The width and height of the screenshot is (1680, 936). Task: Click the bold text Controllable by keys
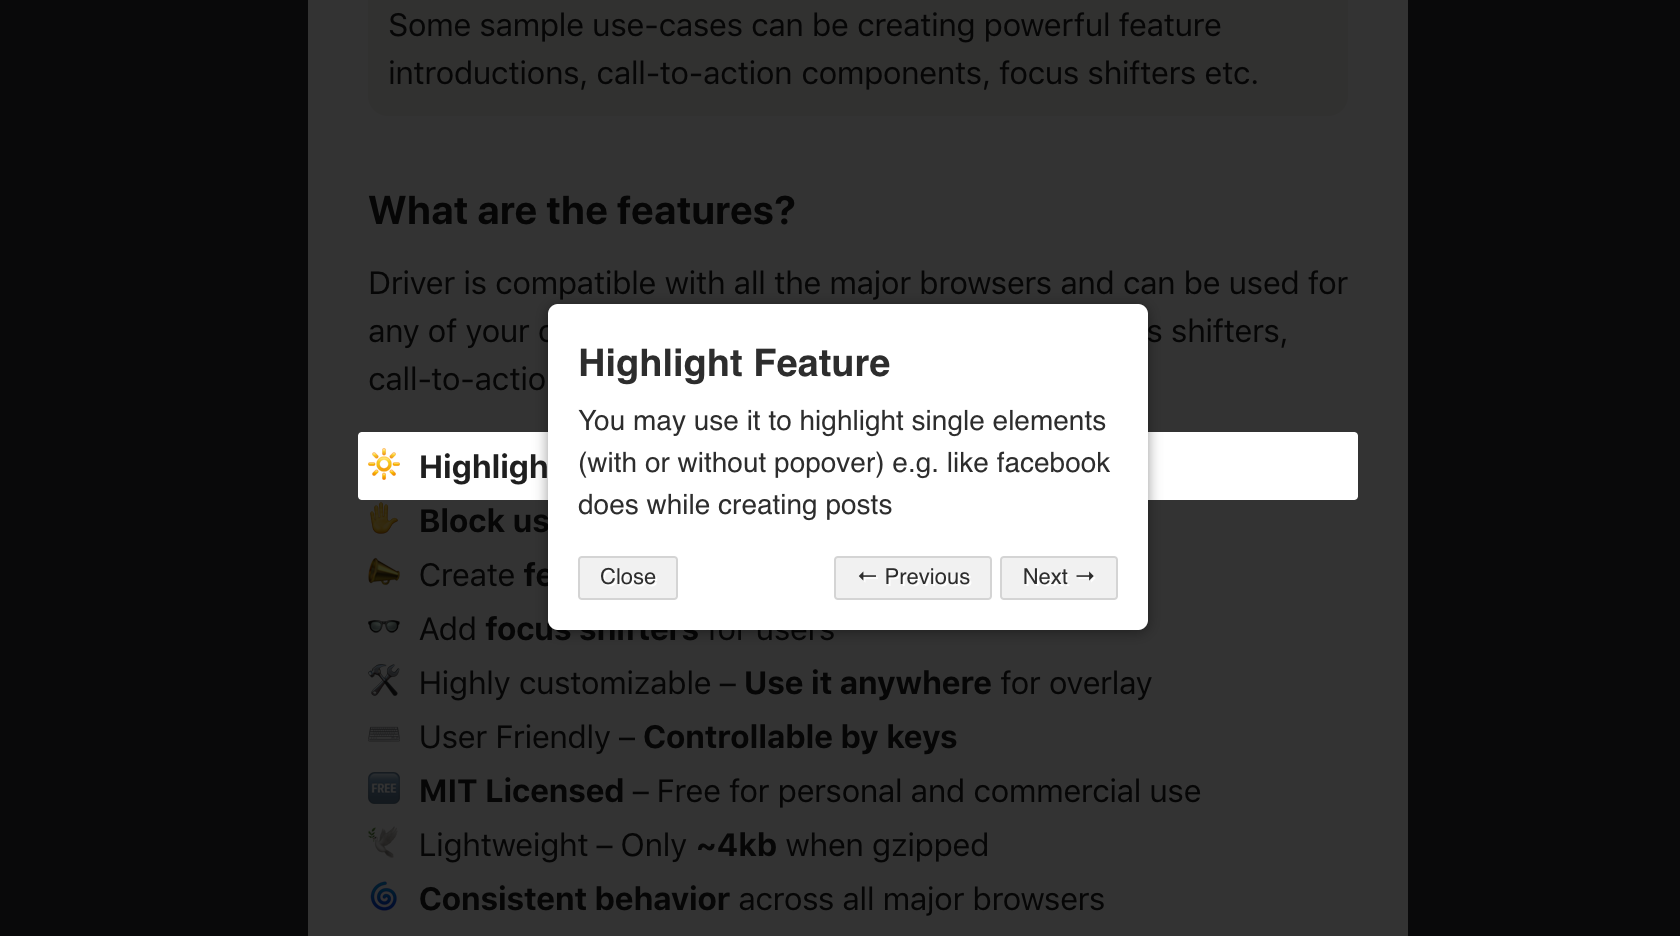pyautogui.click(x=800, y=736)
